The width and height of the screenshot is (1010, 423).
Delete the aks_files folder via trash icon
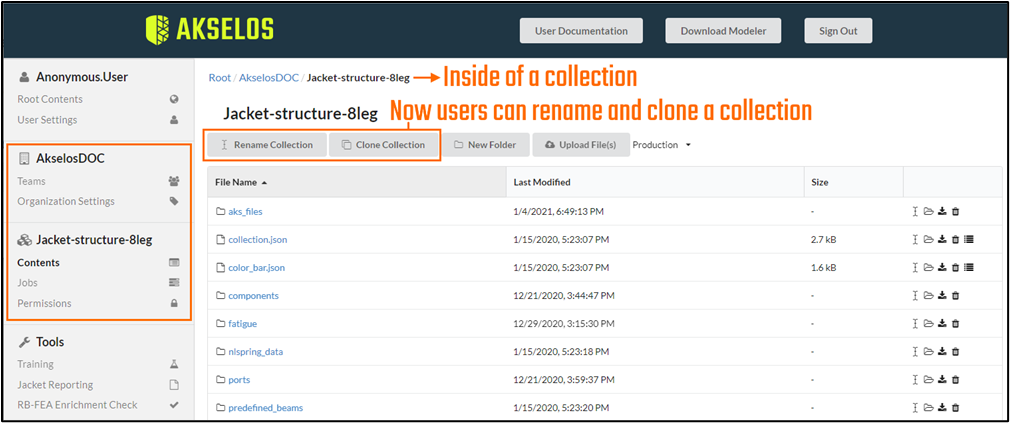tap(956, 211)
